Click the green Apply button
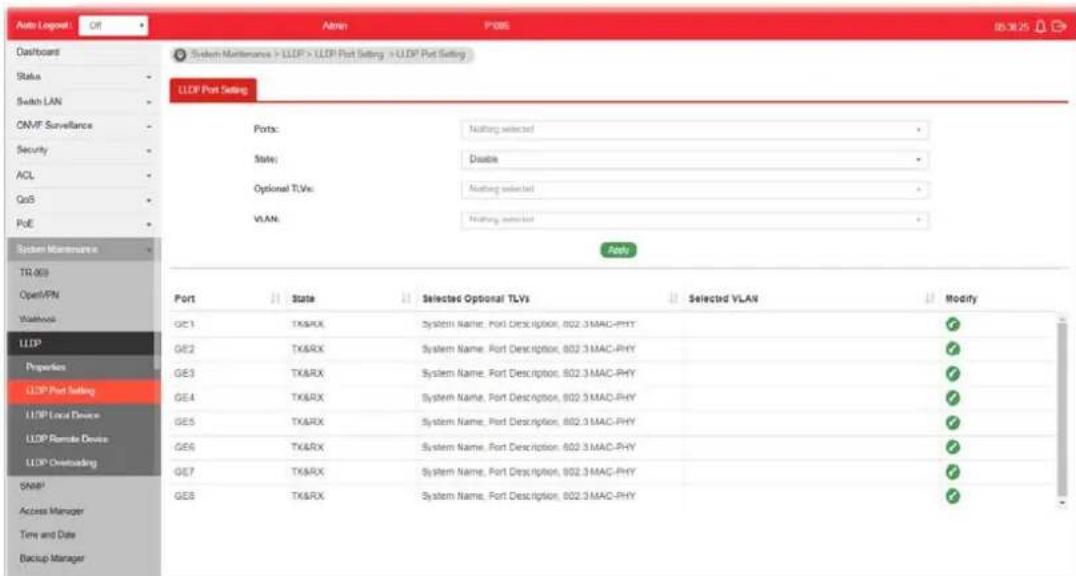 tap(618, 250)
